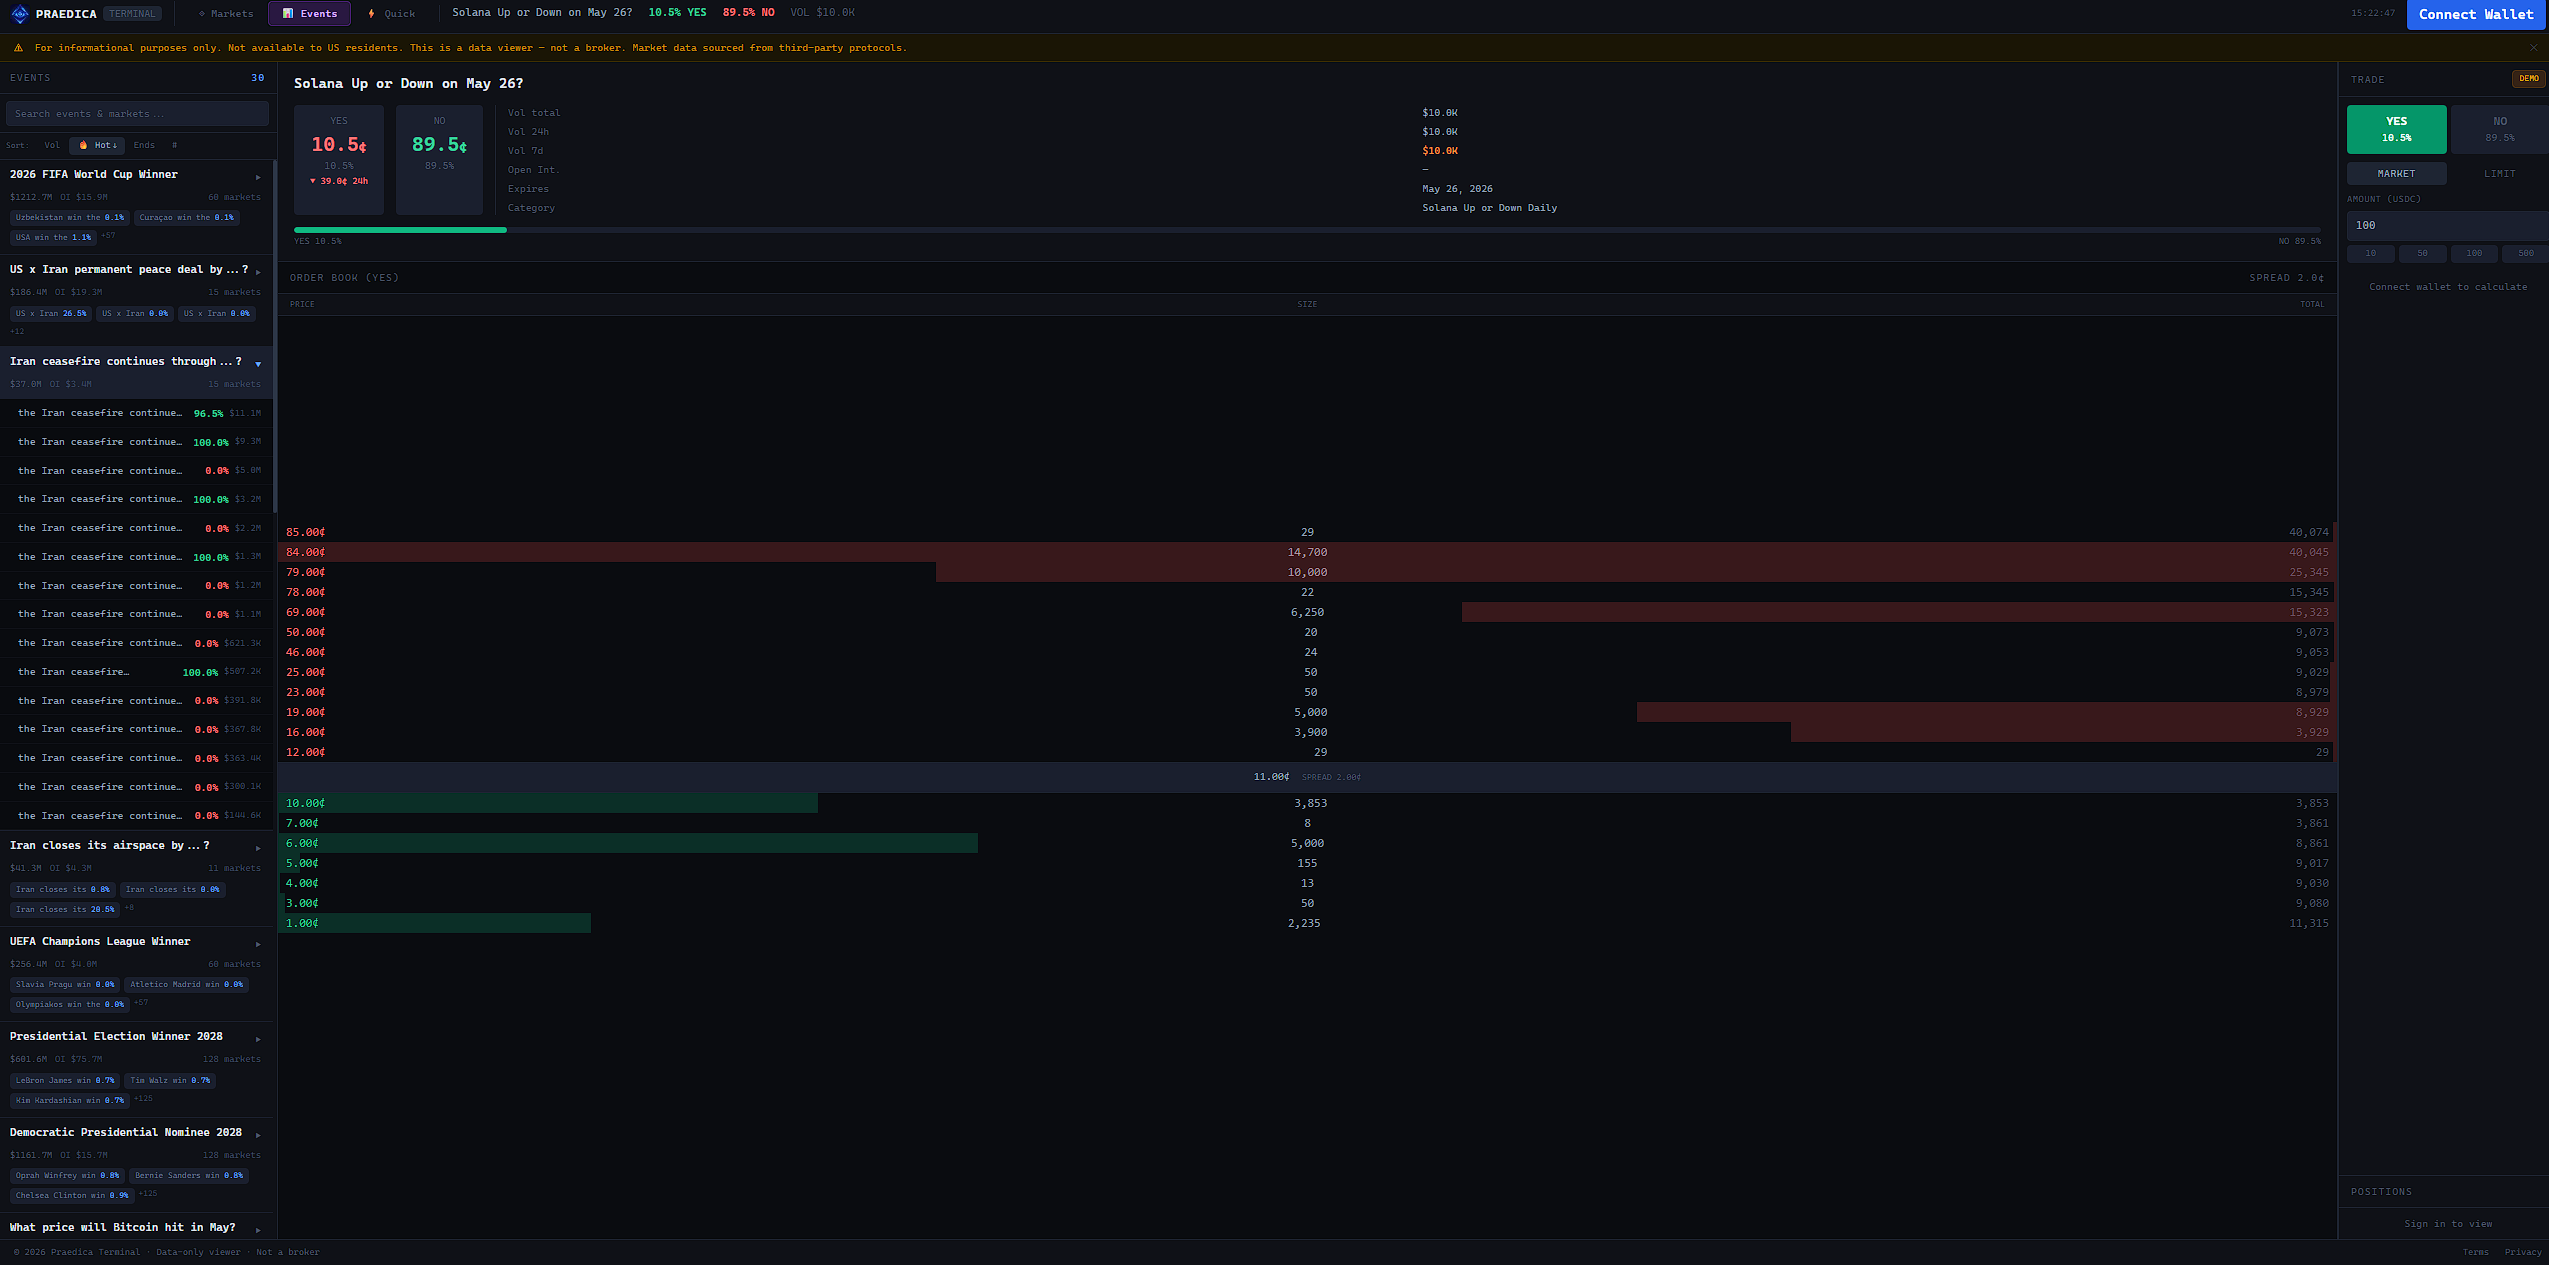Select the LeBron James win 0.7% chip
2549x1265 pixels.
tap(65, 1081)
